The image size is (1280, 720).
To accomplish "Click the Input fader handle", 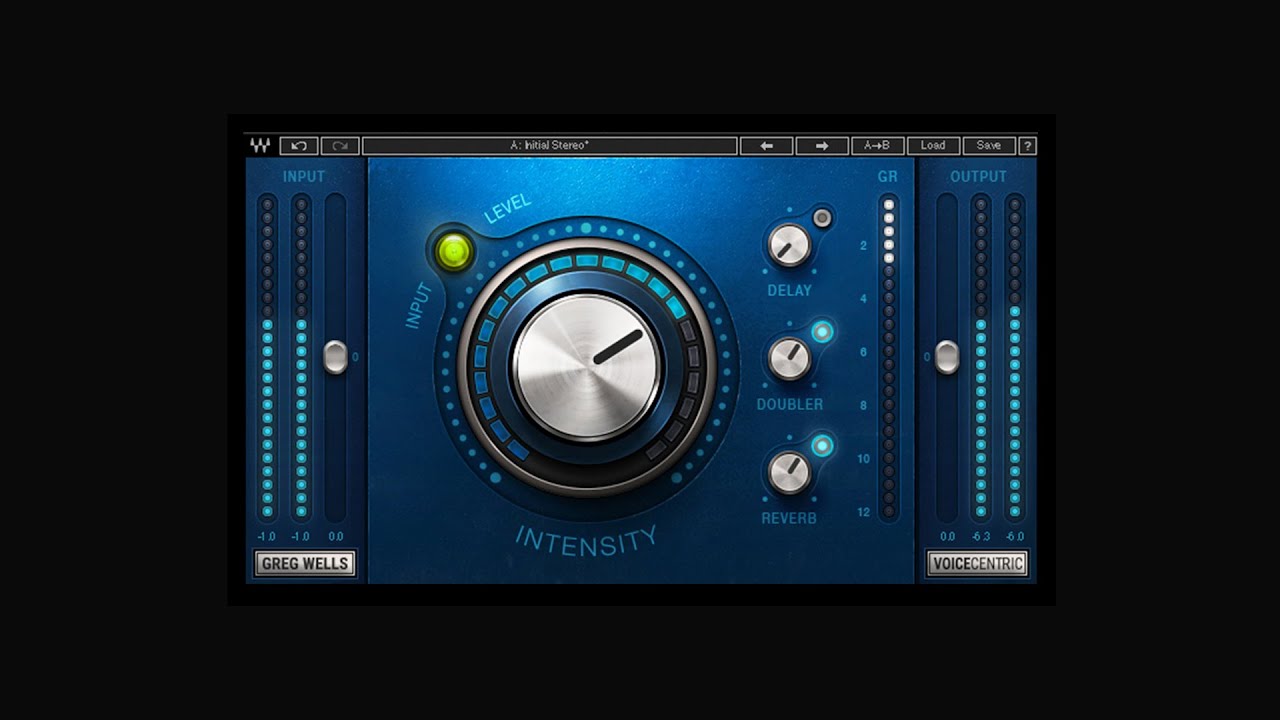I will 336,357.
